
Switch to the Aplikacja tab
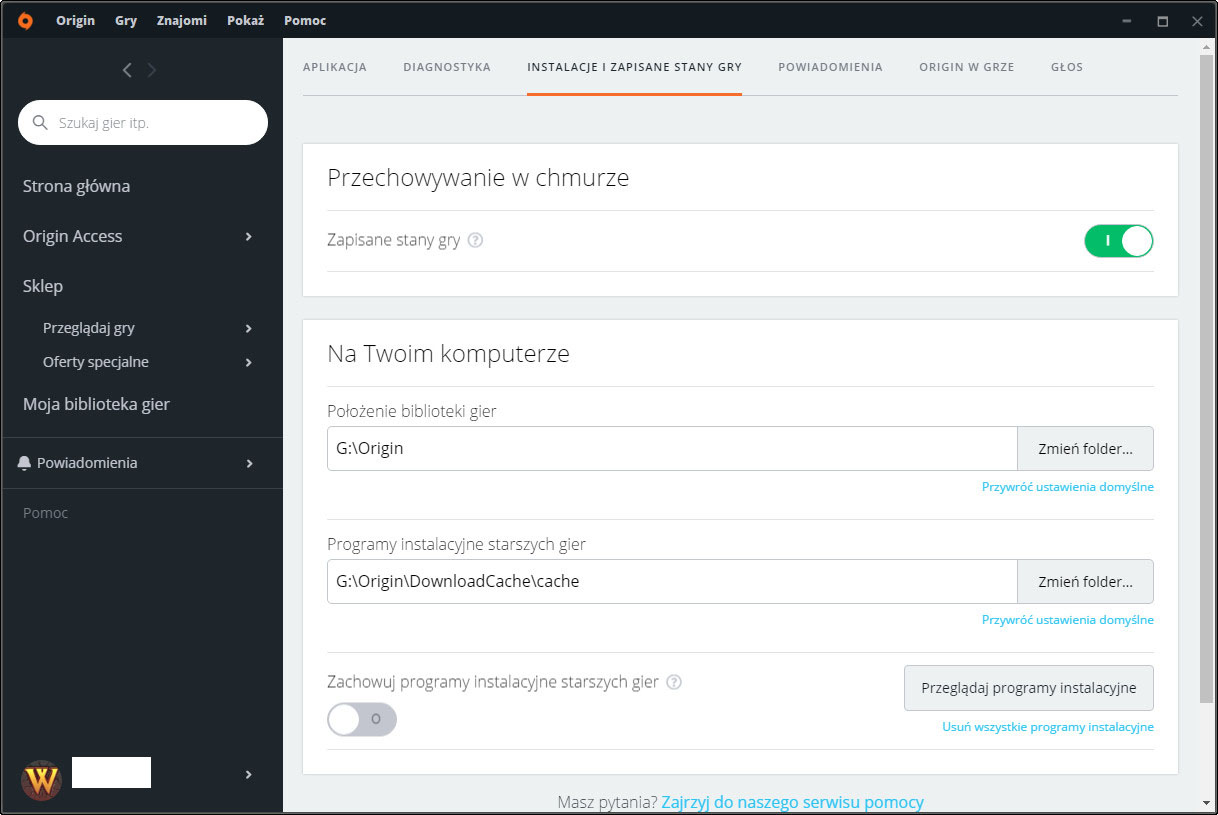[335, 67]
